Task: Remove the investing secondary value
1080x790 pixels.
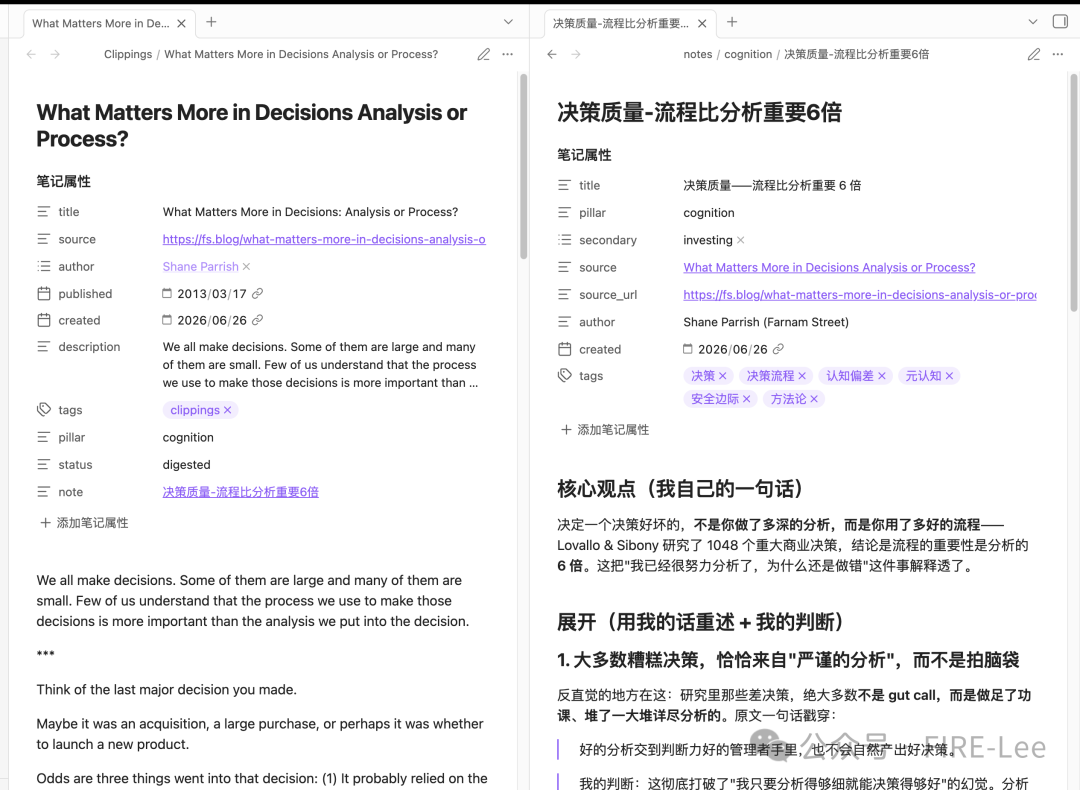Action: [740, 240]
